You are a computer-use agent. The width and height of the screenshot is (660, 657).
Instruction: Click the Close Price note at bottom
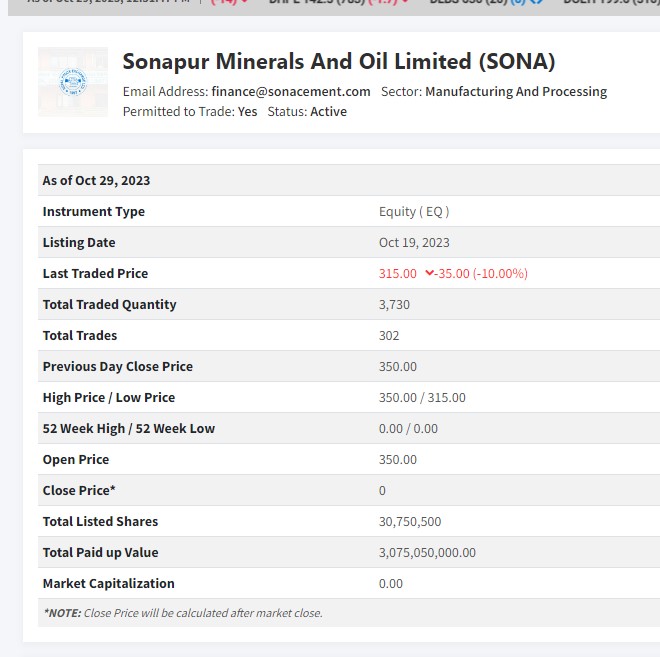tap(183, 613)
